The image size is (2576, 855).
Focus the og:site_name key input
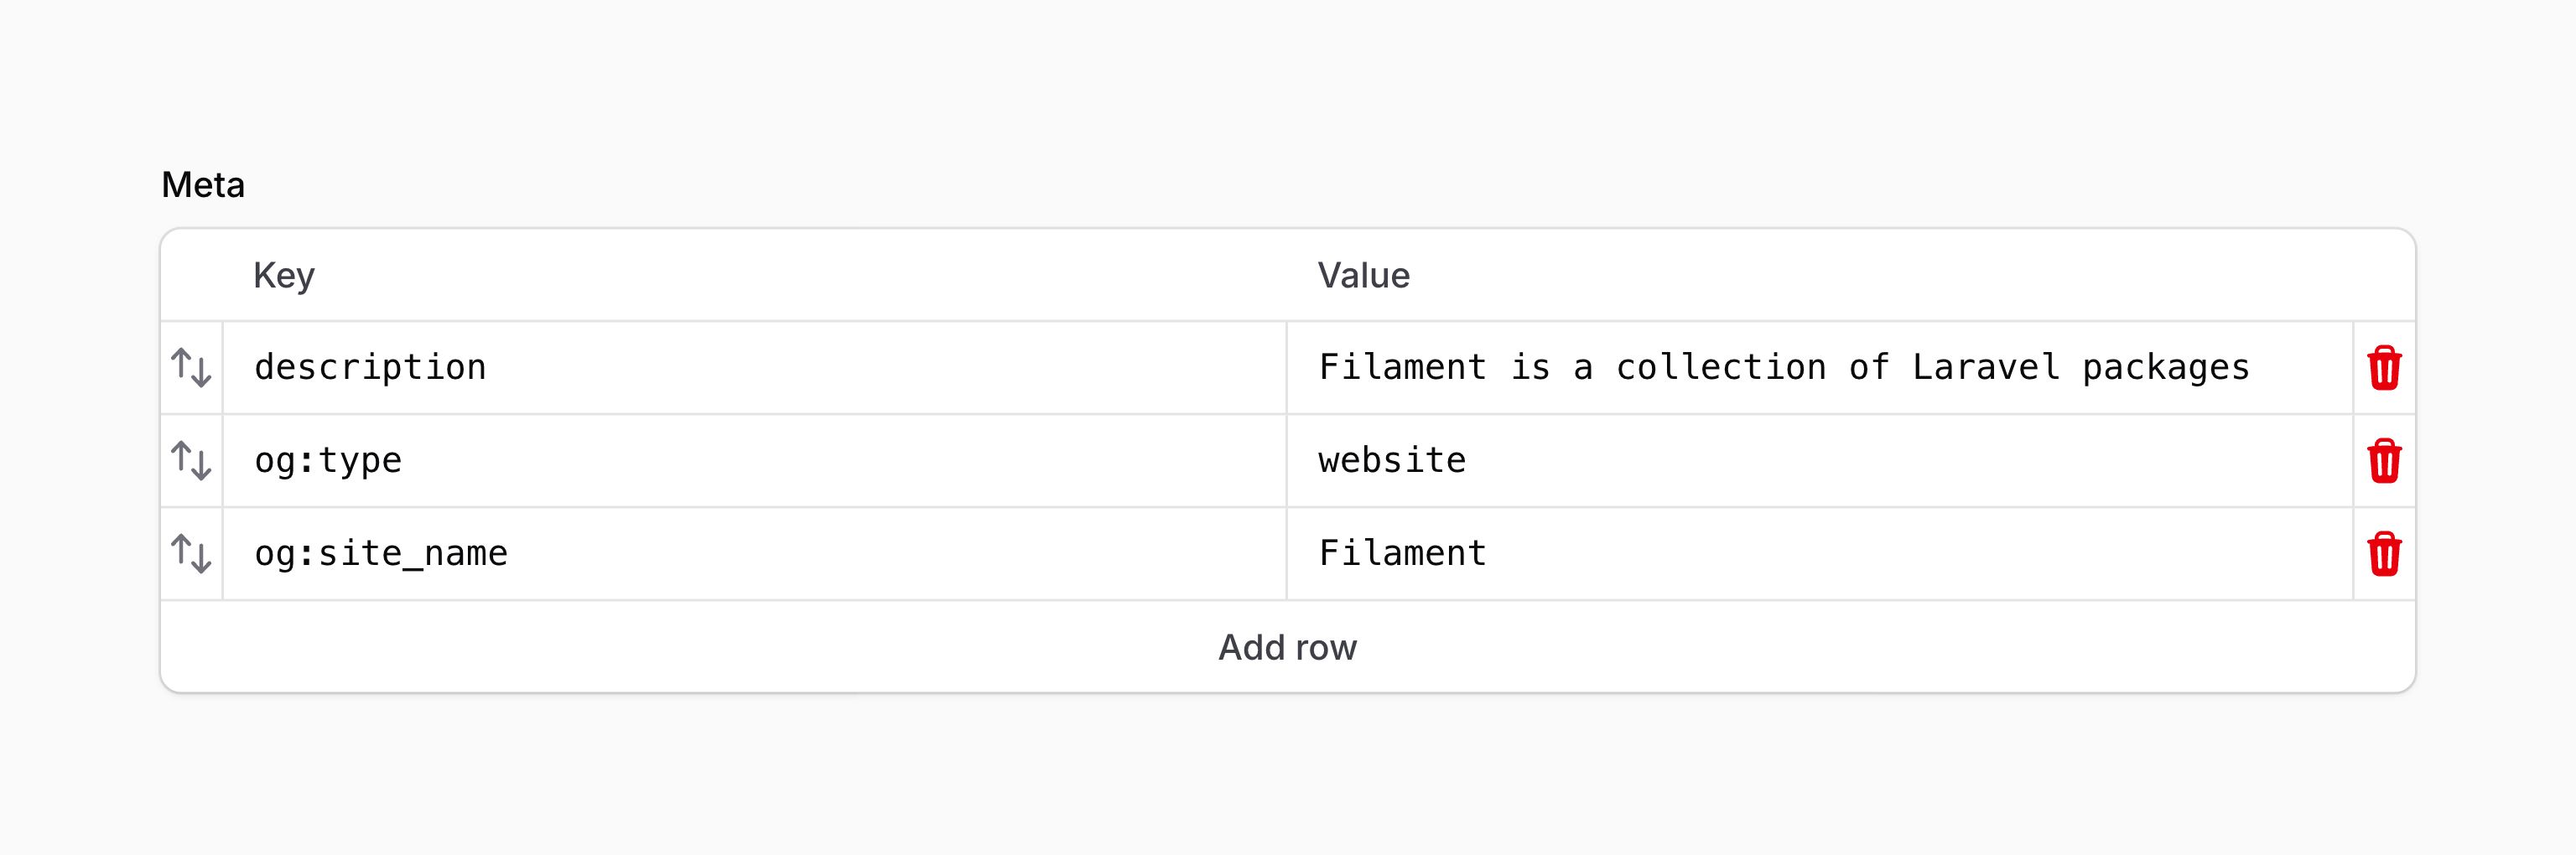(x=700, y=553)
